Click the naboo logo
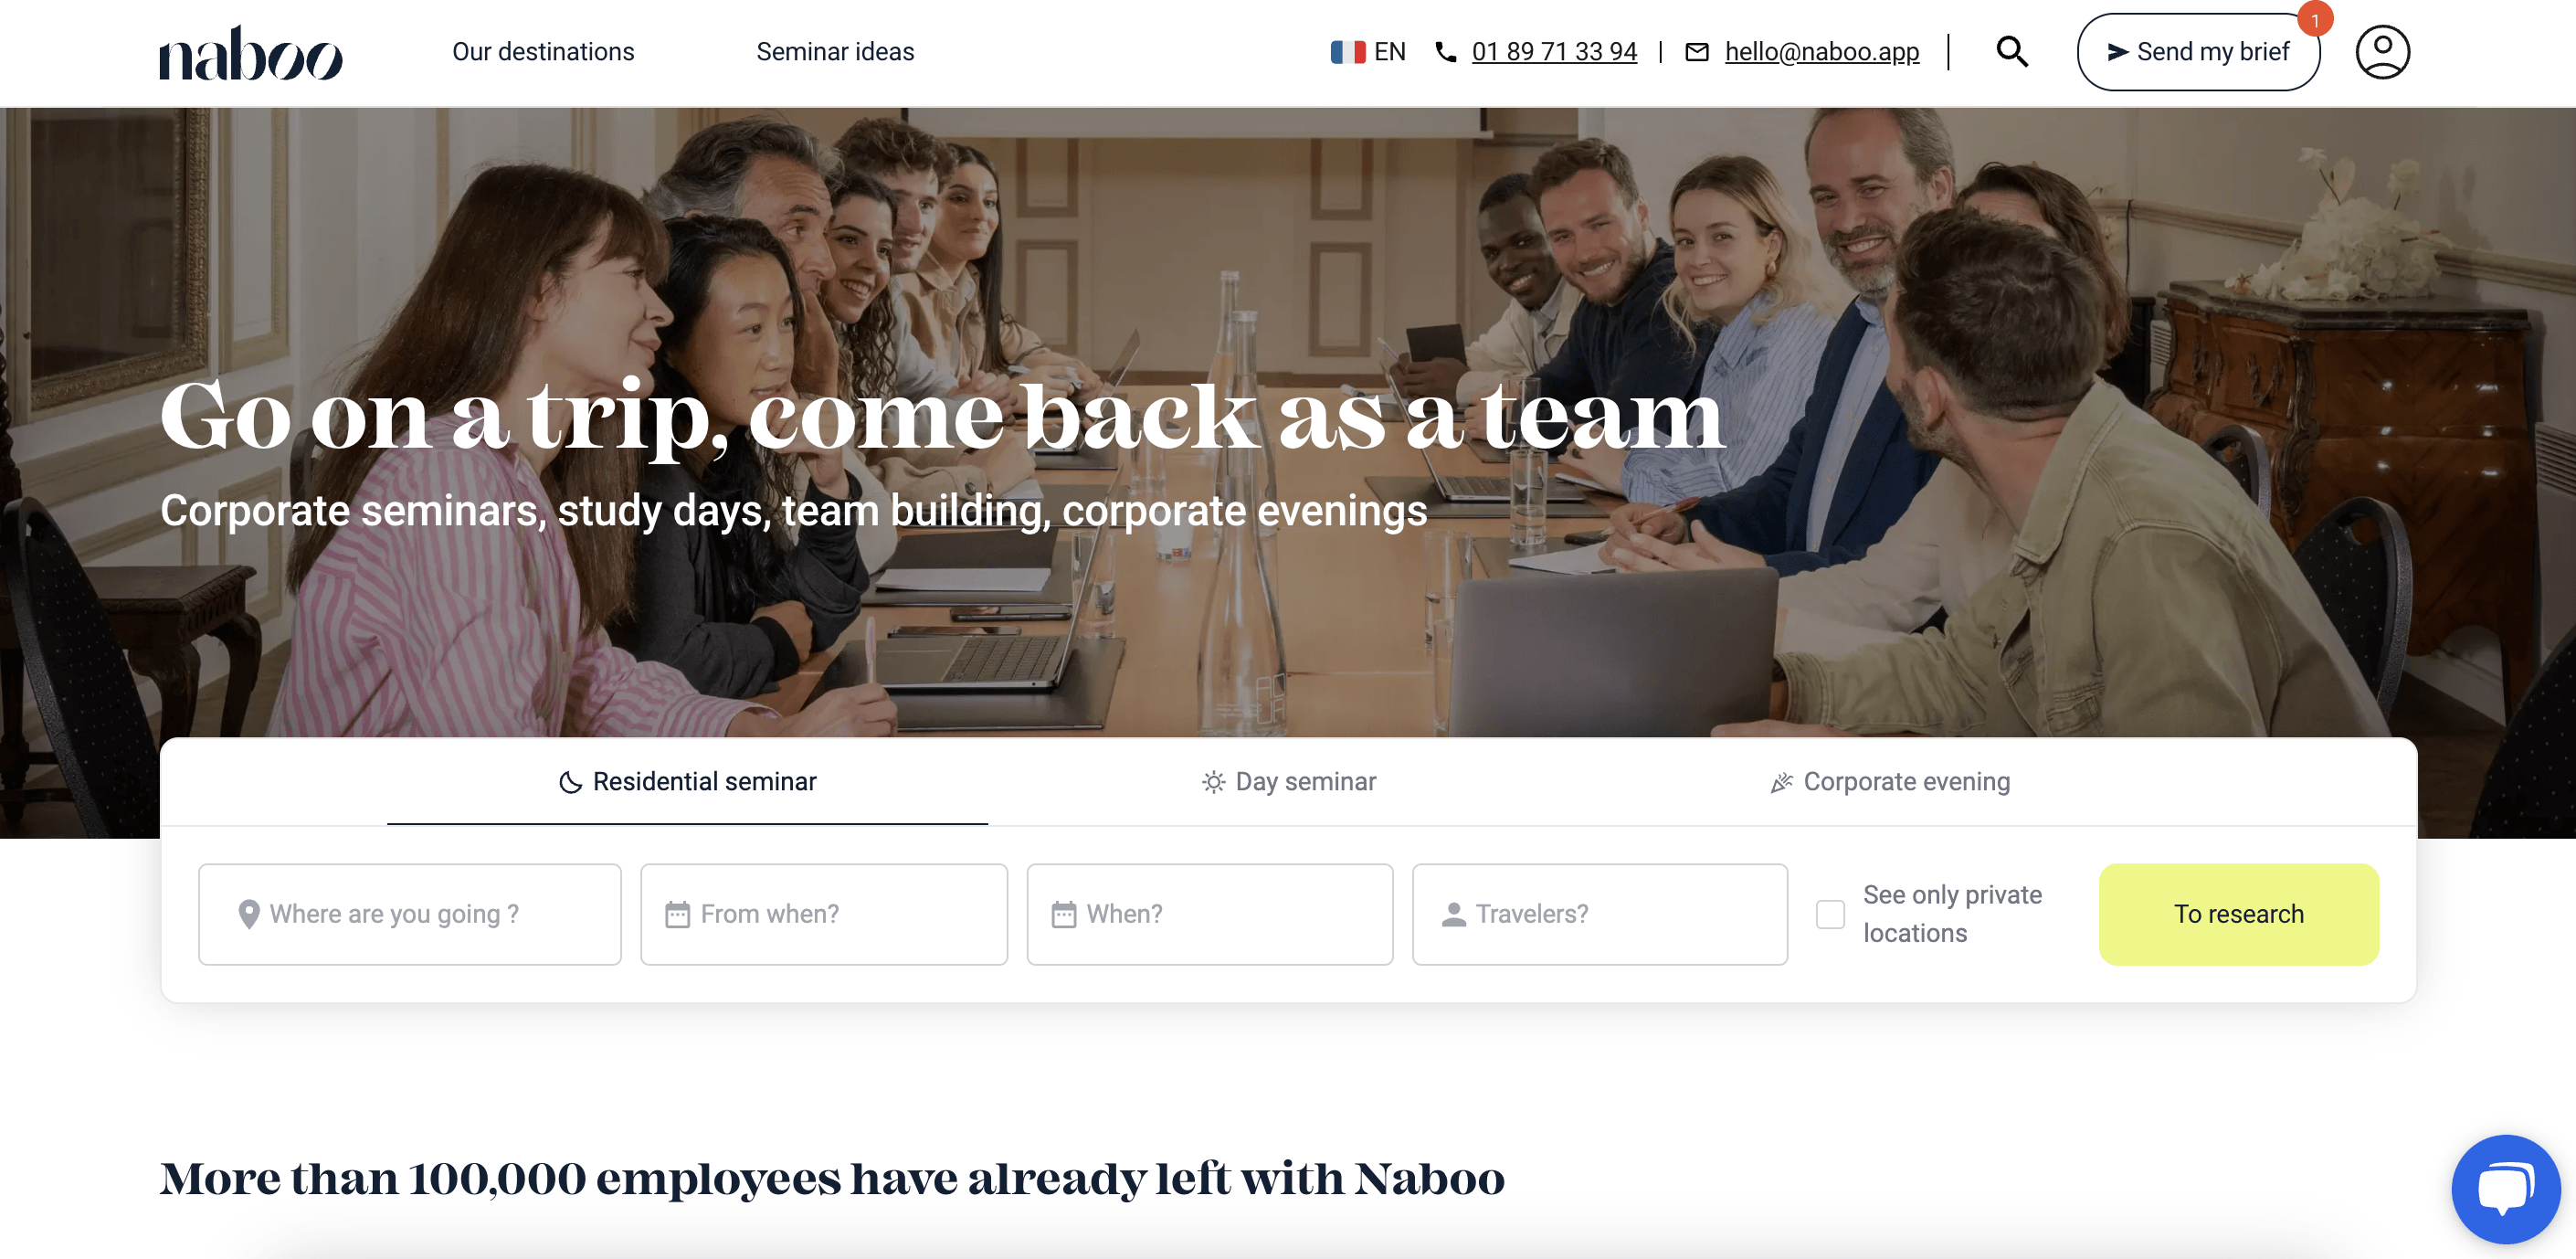Viewport: 2576px width, 1259px height. coord(251,53)
